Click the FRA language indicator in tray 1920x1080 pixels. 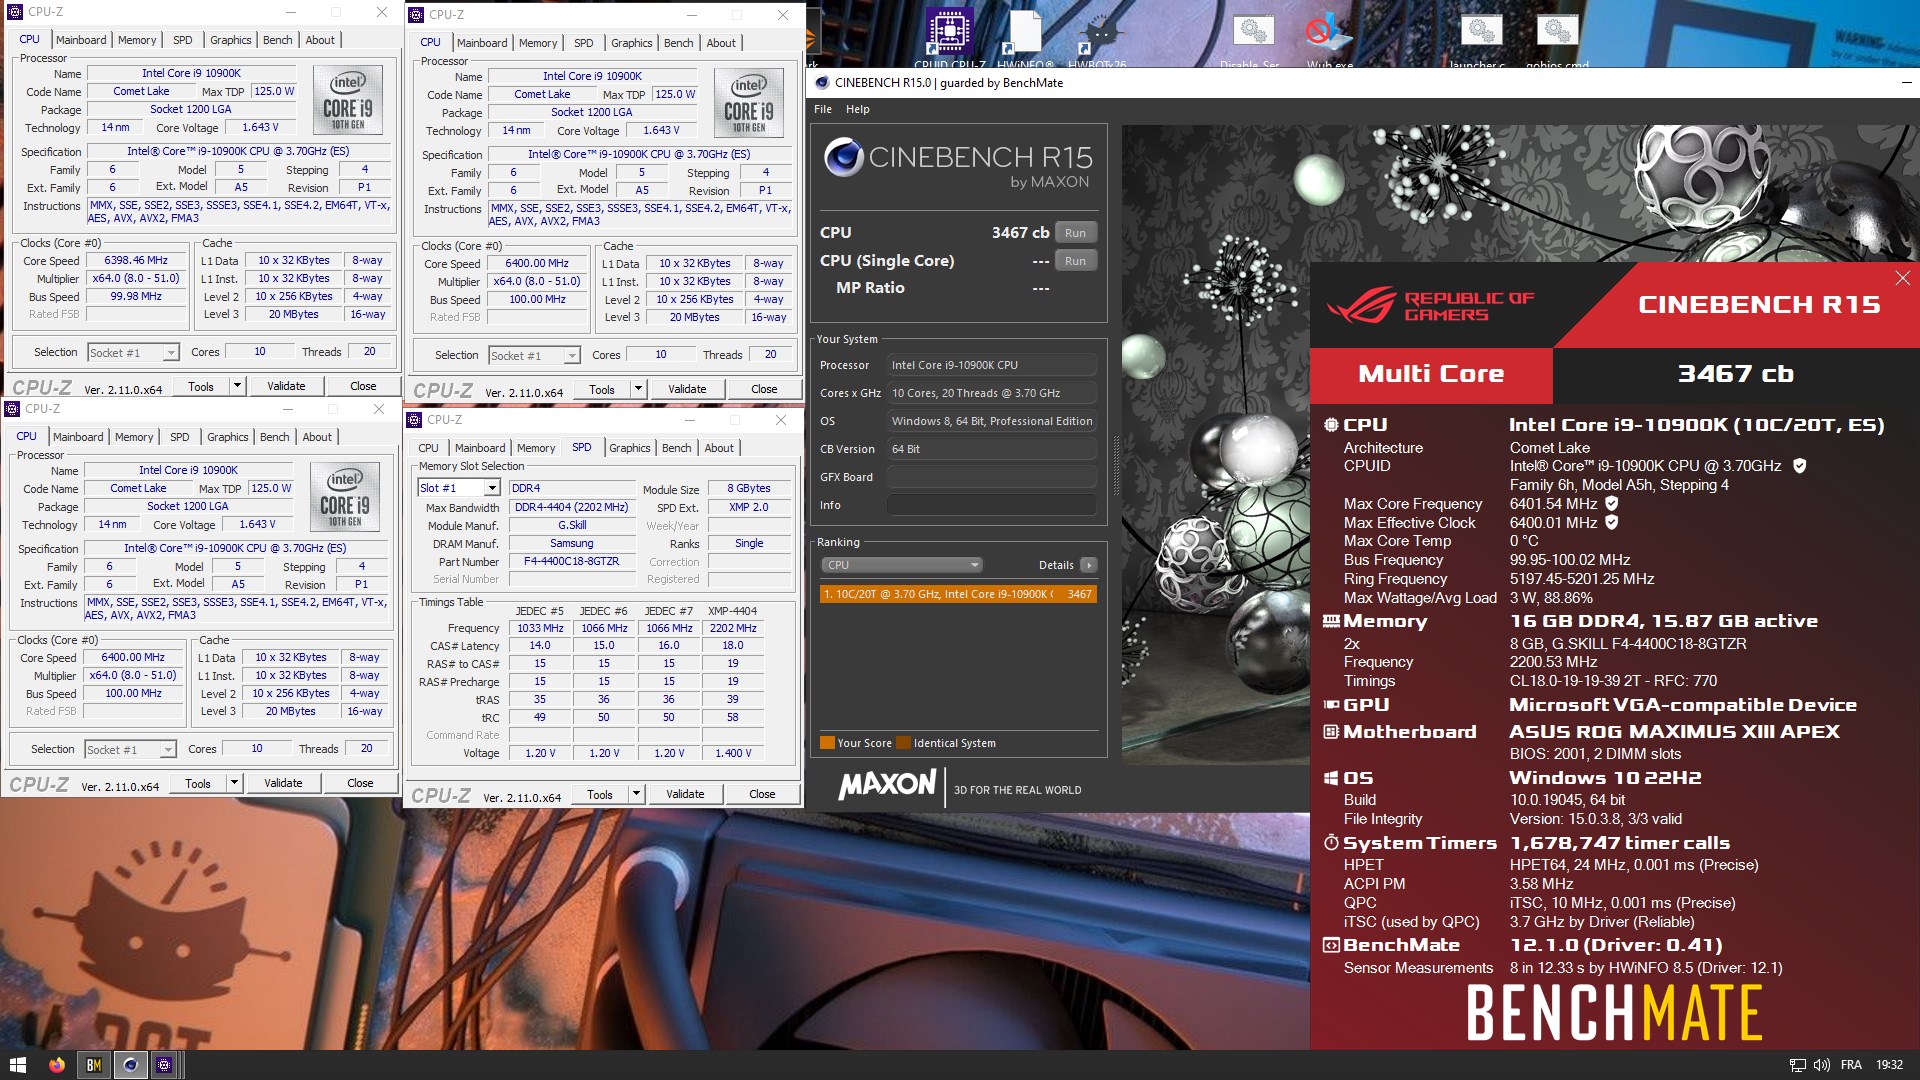(x=1851, y=1065)
